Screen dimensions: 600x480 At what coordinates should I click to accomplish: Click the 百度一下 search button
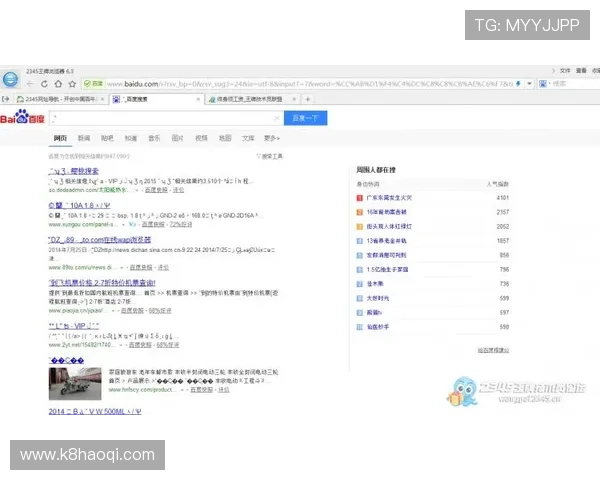305,118
